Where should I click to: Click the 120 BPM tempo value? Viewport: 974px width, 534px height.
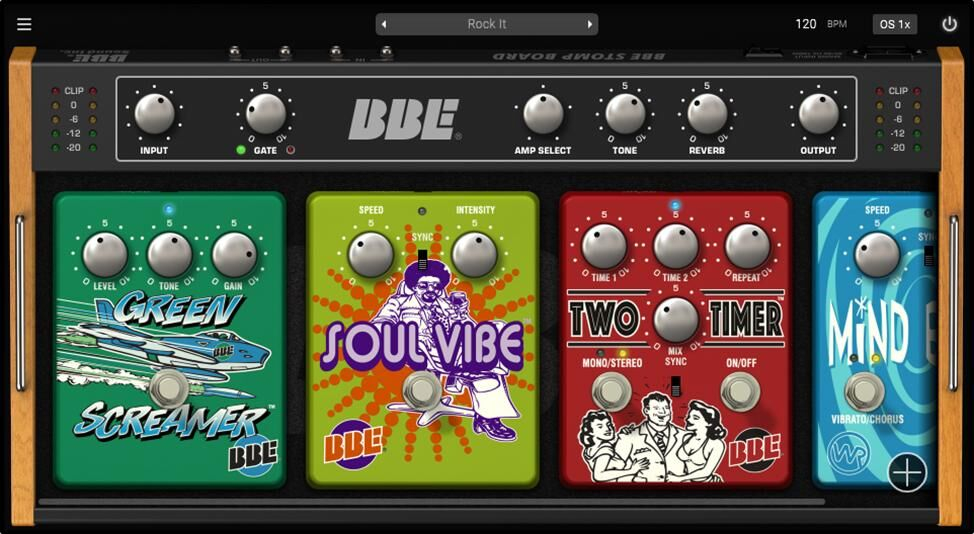806,24
